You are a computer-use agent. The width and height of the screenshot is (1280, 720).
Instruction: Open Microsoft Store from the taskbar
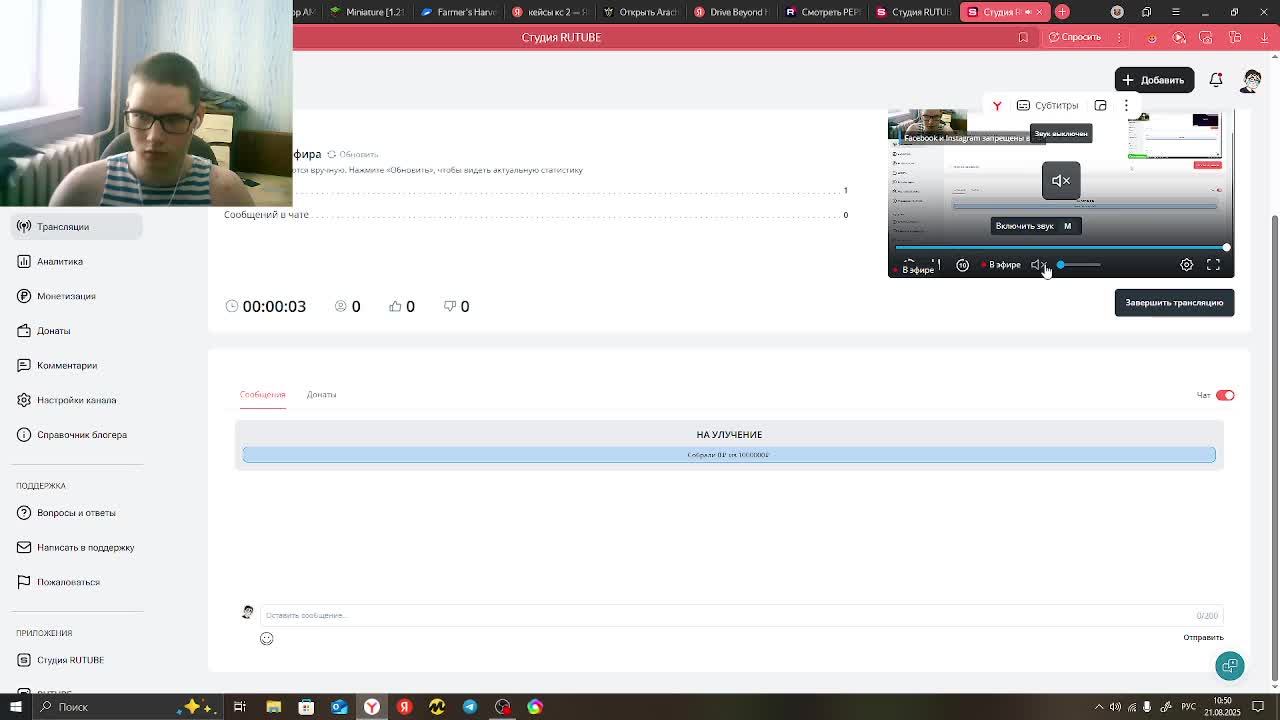(306, 707)
